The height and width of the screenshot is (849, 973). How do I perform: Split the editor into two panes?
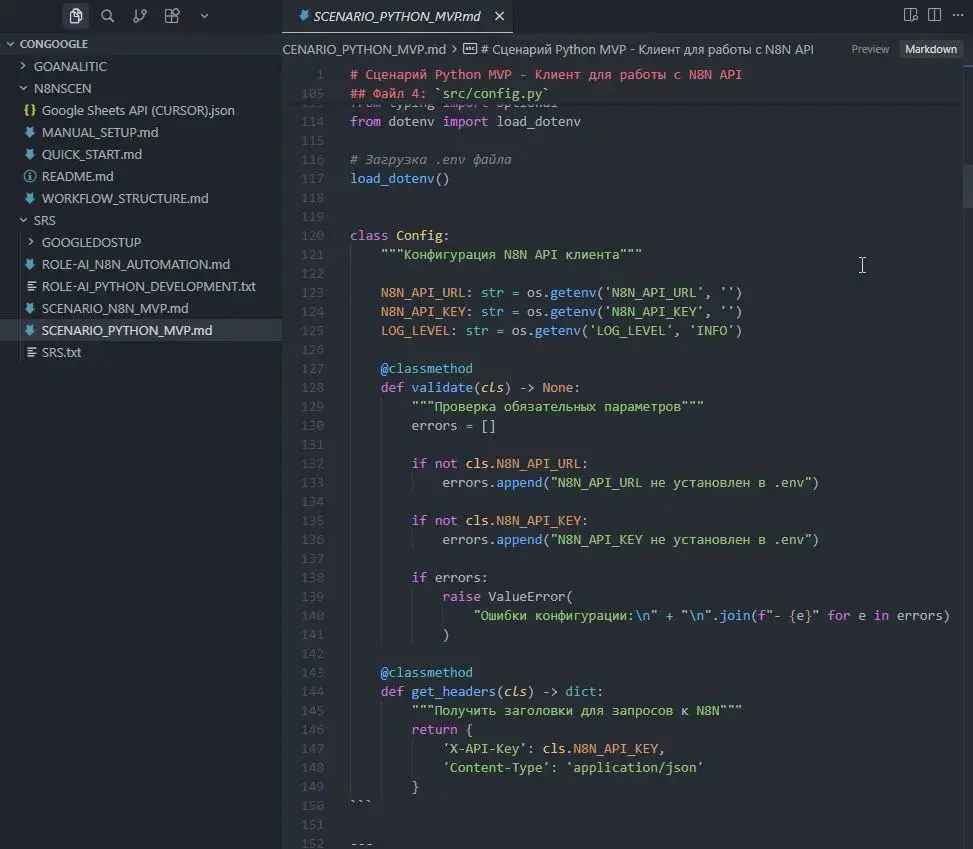click(x=933, y=14)
